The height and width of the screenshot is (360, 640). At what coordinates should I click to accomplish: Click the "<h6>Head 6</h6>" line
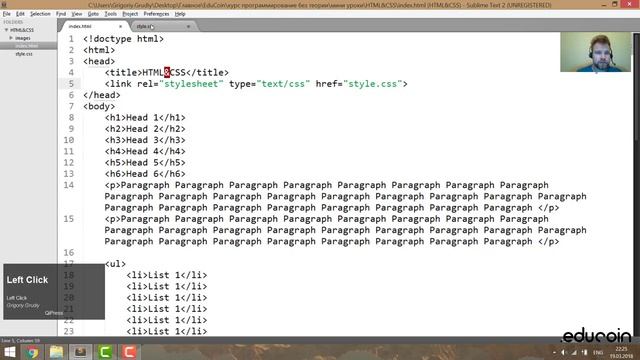tap(145, 174)
